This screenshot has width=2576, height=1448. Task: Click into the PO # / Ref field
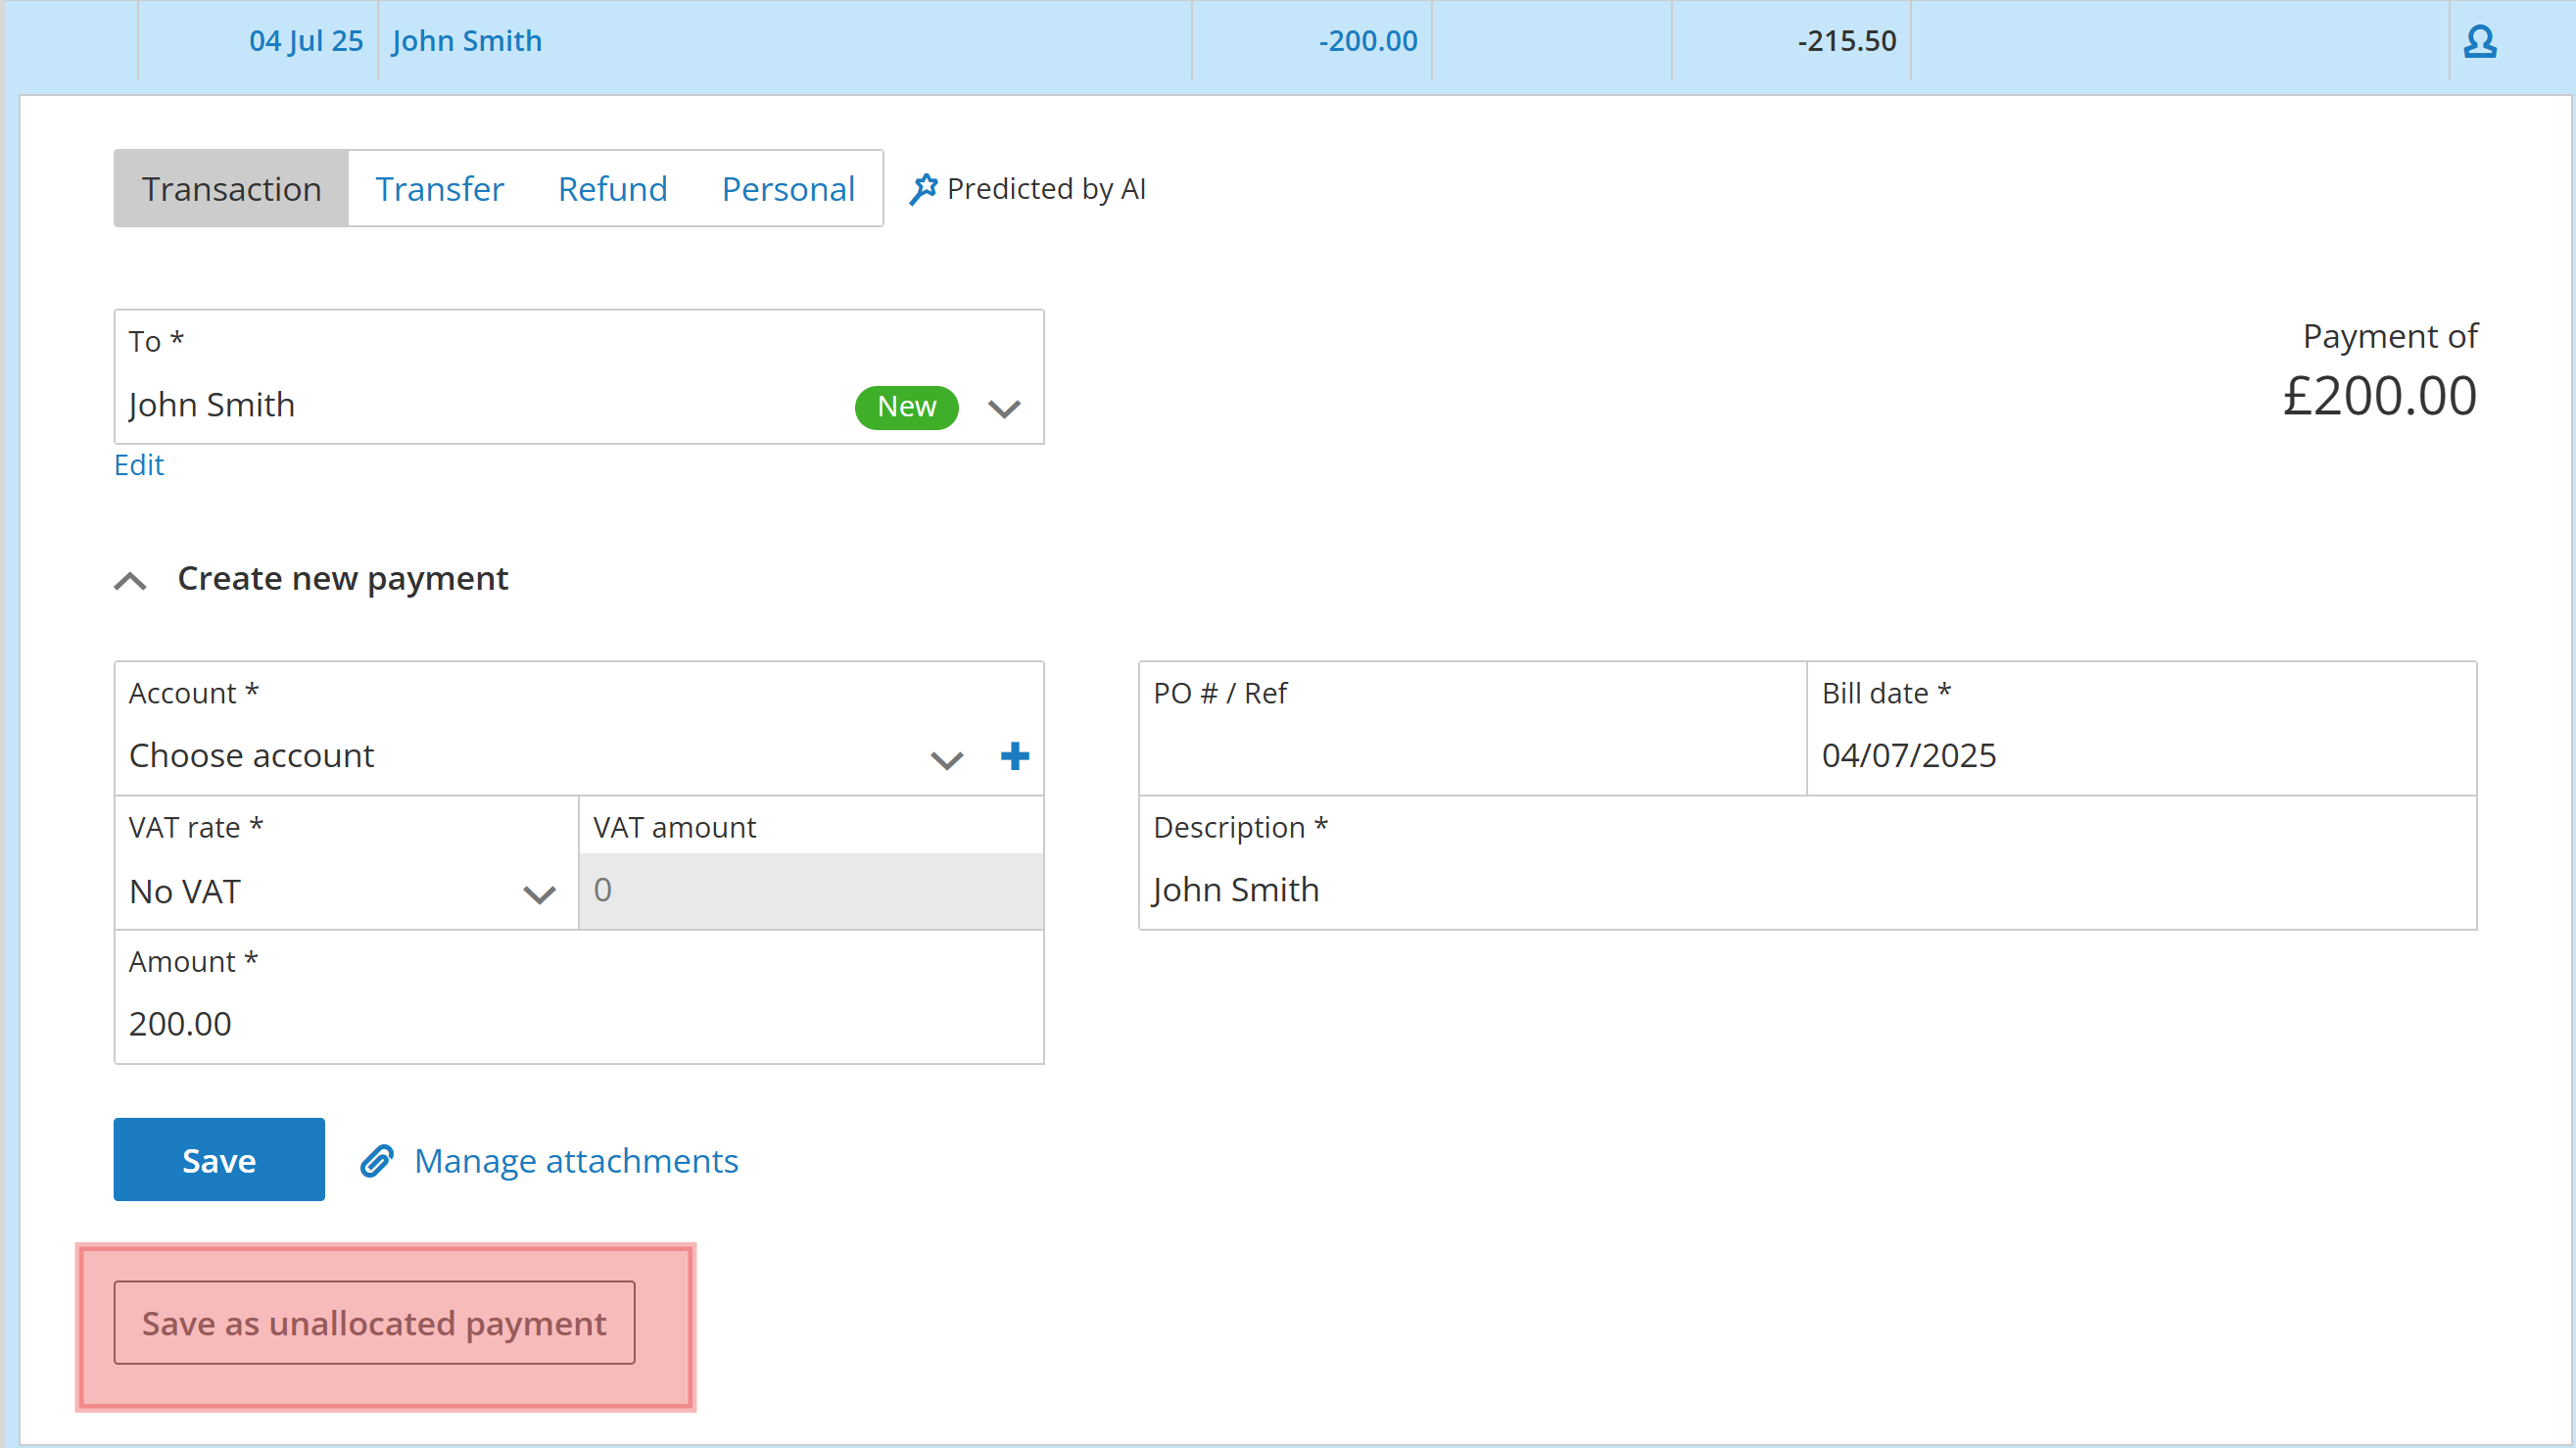1470,755
